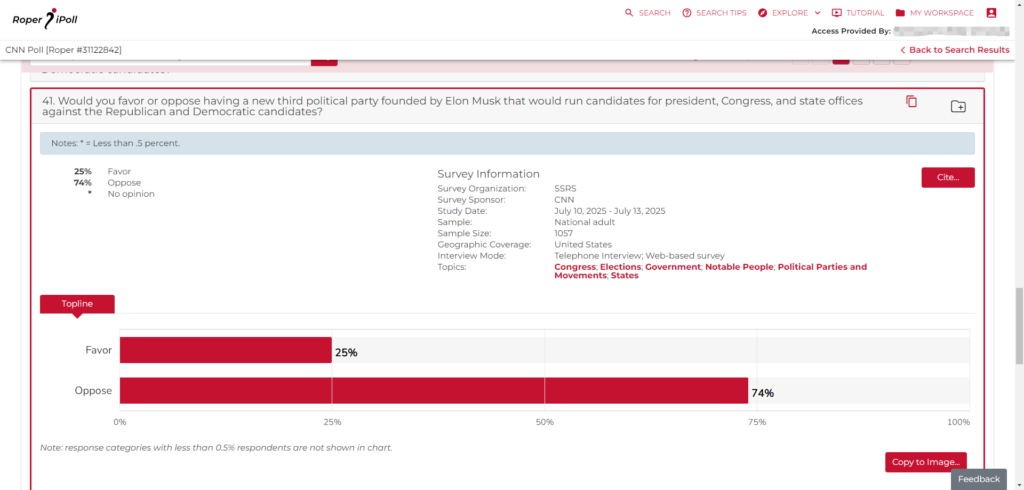Click the Cite... button
The width and height of the screenshot is (1024, 490).
(947, 177)
